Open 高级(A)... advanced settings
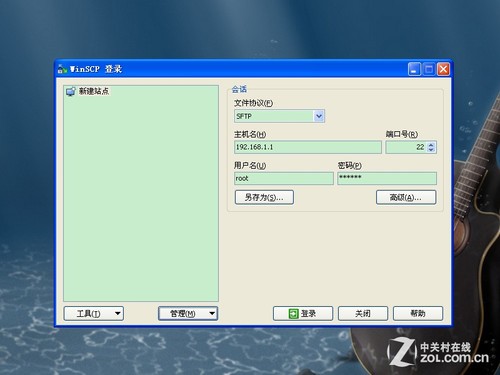Screen dimensions: 500x375 click(406, 197)
